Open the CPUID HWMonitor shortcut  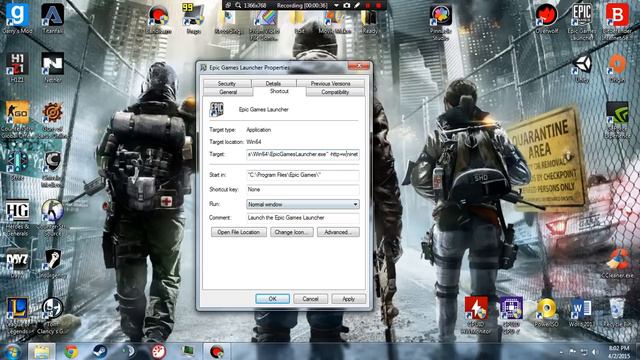pos(476,315)
